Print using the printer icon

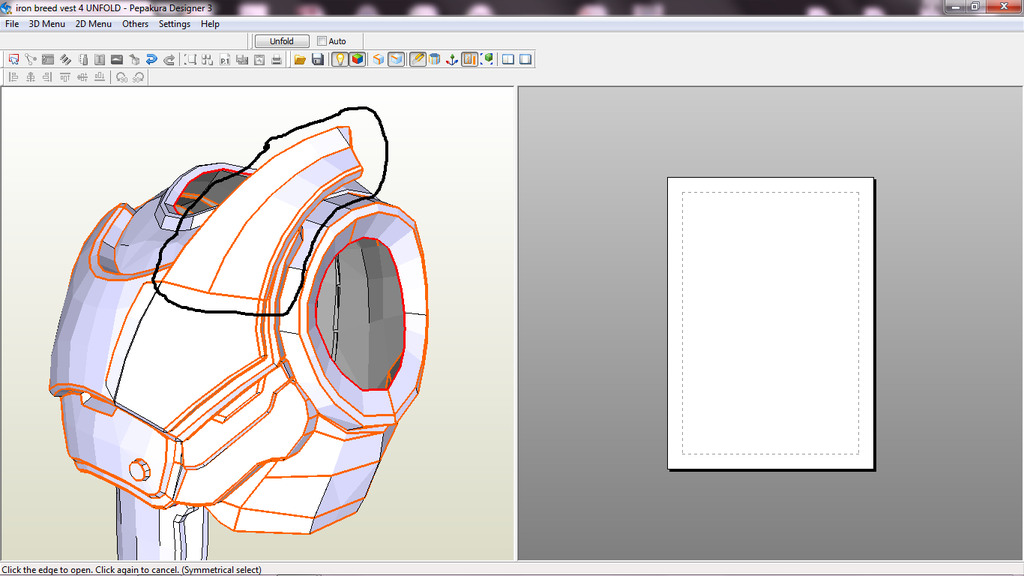pyautogui.click(x=277, y=59)
